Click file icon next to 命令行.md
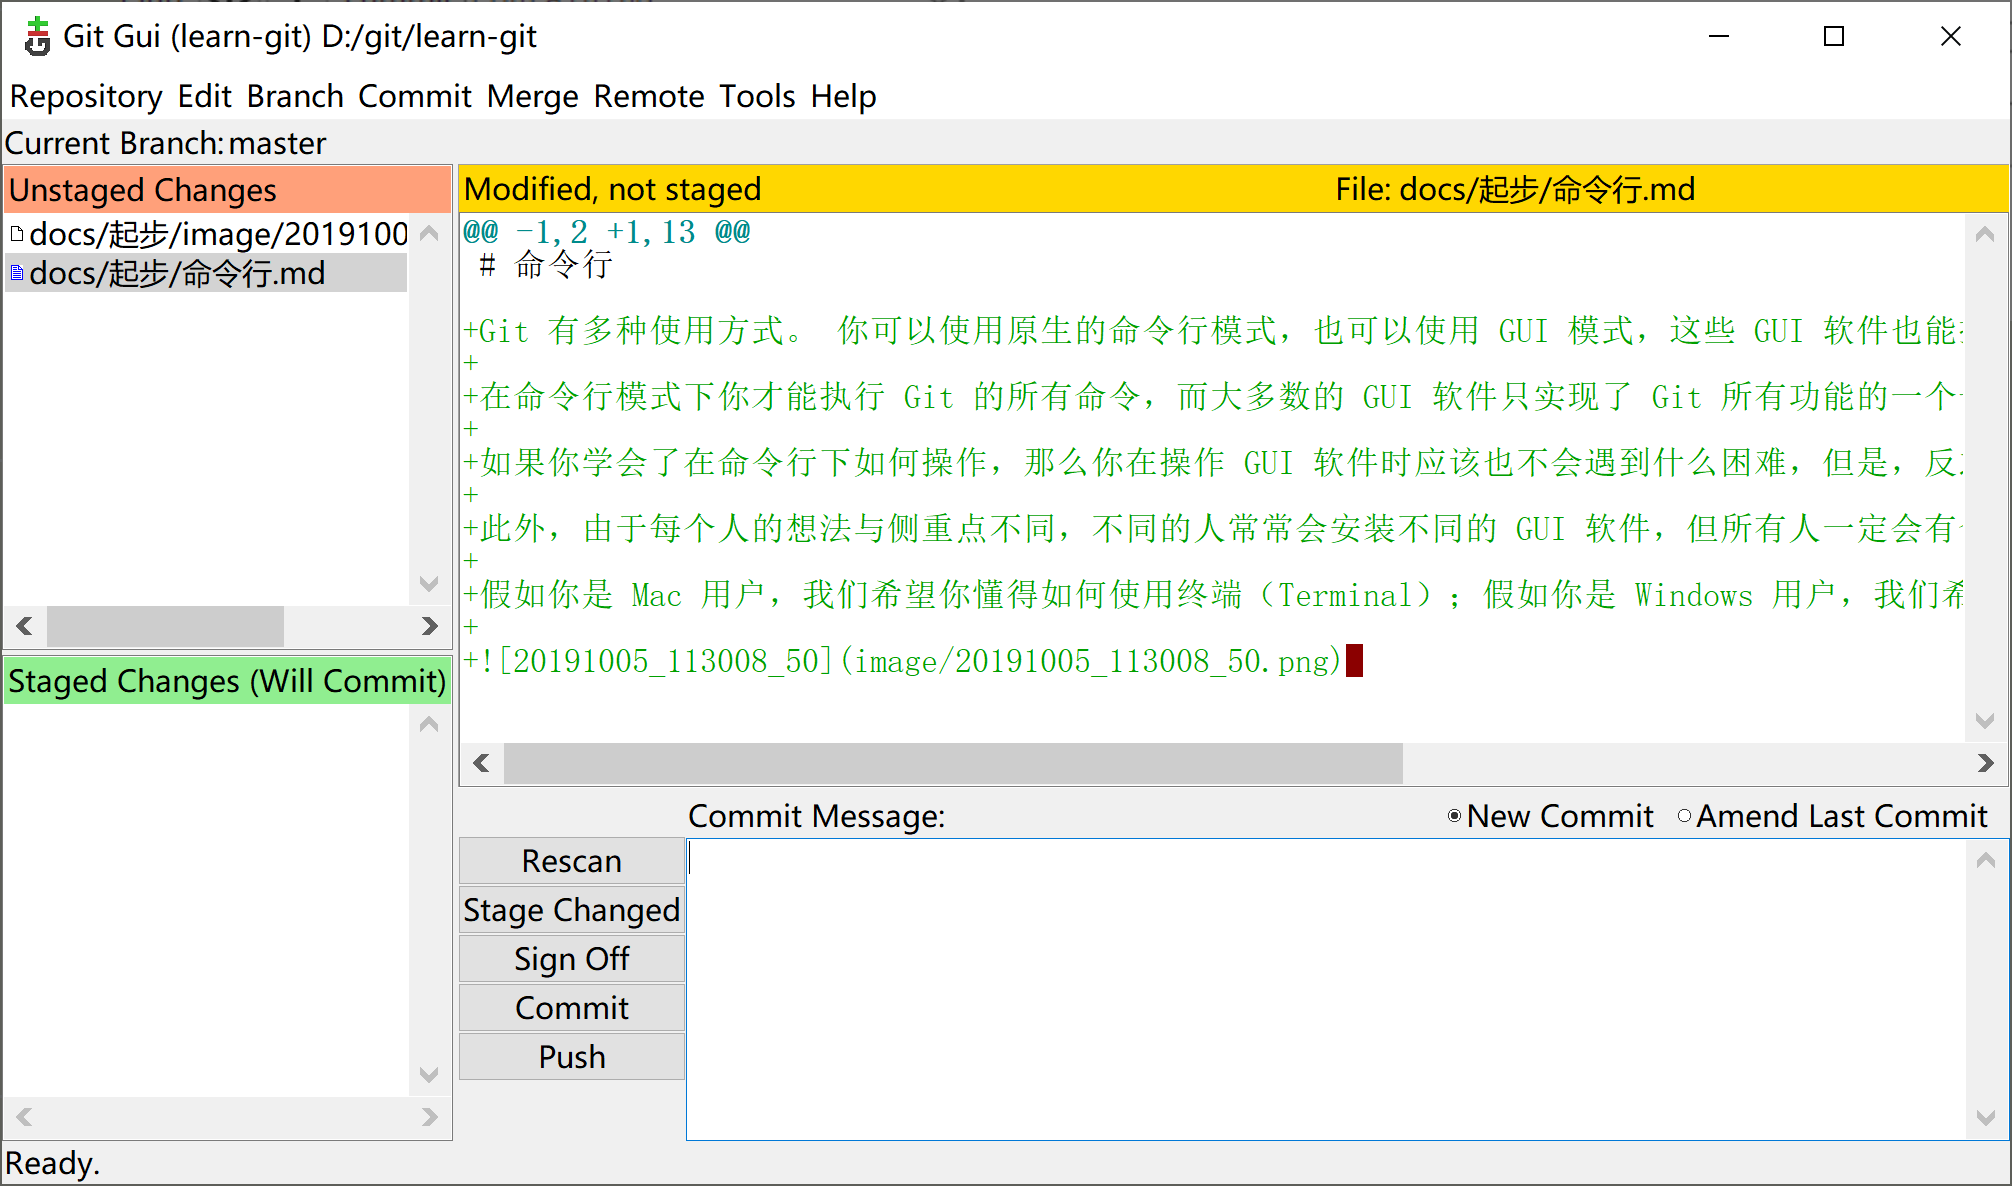 17,273
